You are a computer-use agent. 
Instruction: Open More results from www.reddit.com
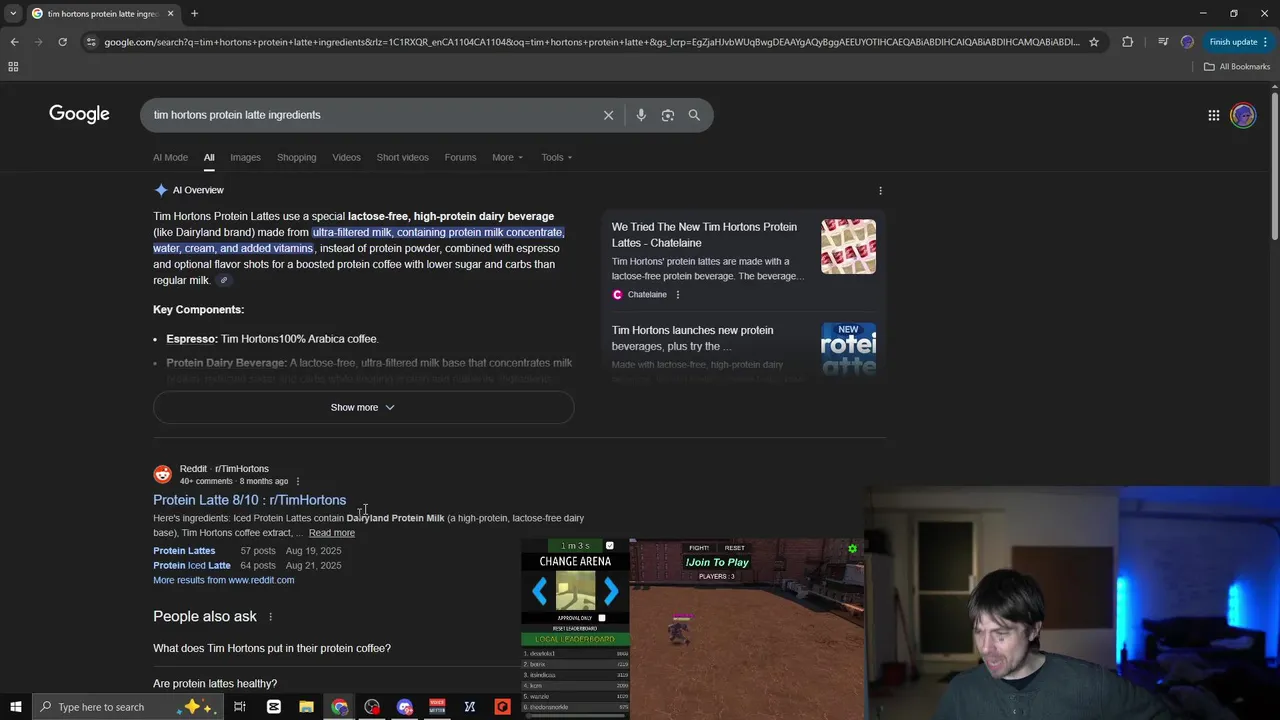223,580
